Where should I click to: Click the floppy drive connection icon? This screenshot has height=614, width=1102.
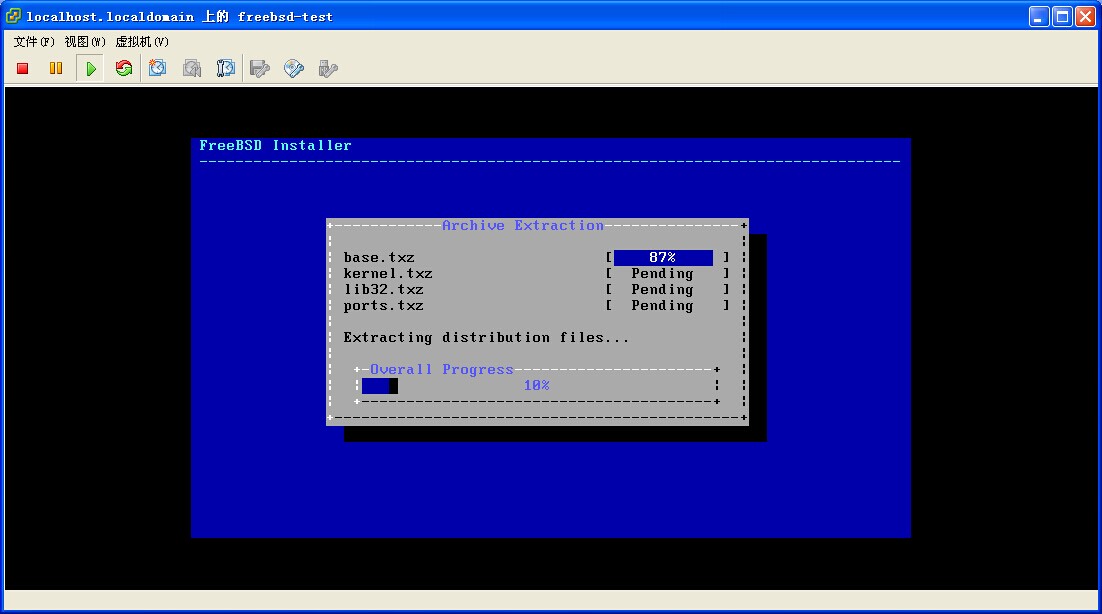(260, 68)
